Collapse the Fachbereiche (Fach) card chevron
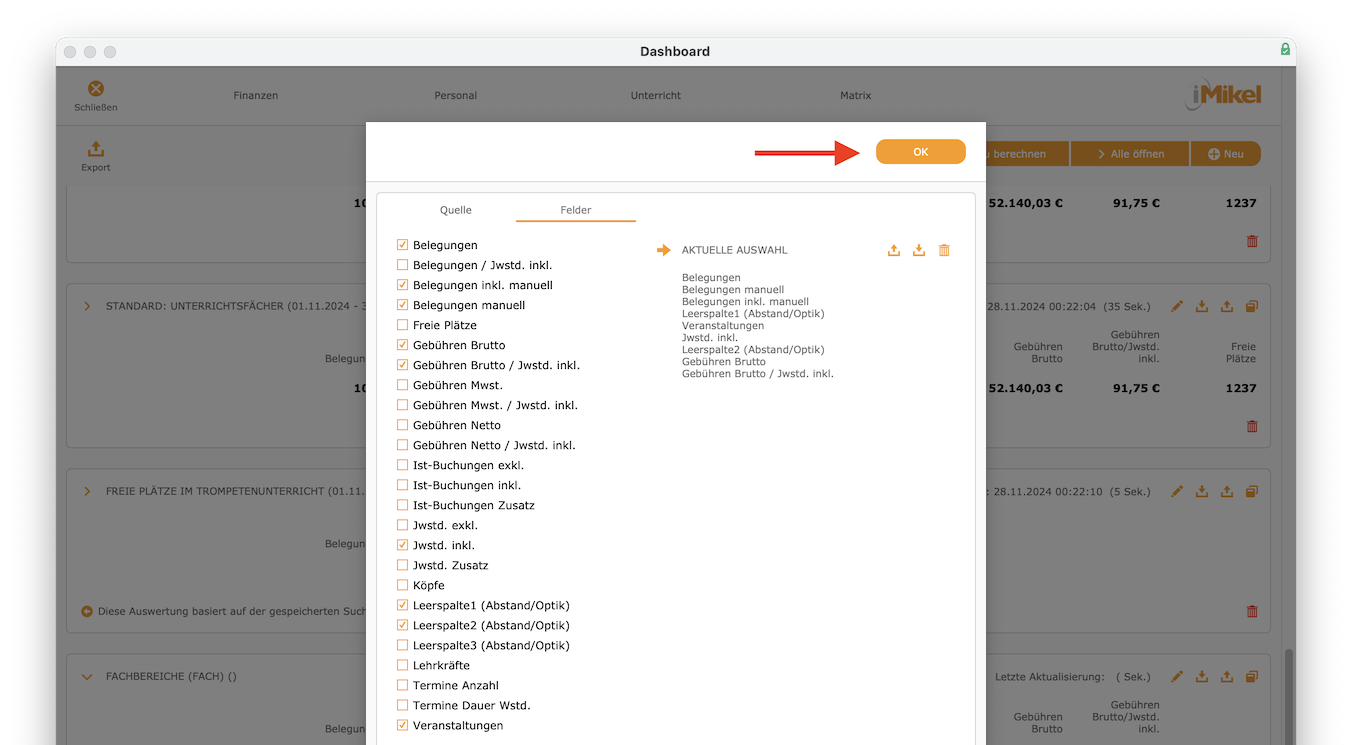The height and width of the screenshot is (745, 1352). (87, 676)
